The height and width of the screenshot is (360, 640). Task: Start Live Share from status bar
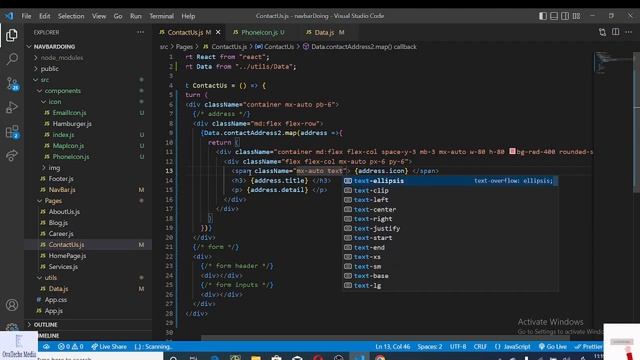109,347
